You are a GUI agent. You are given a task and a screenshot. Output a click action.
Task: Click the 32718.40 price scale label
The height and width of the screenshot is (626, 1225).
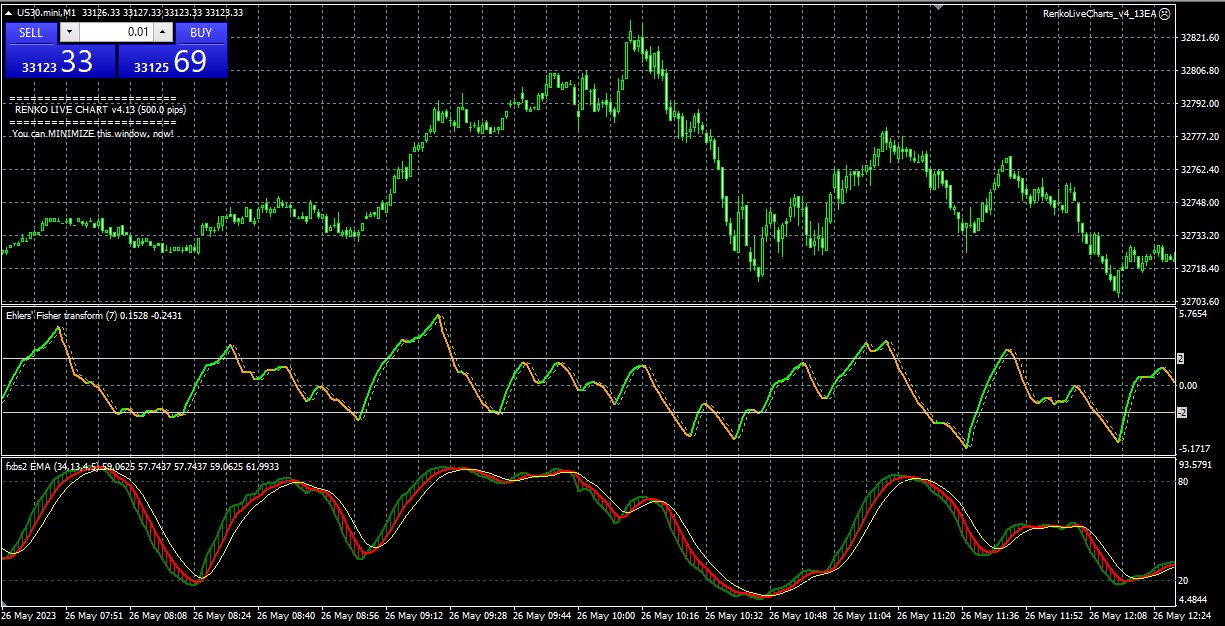[1198, 269]
